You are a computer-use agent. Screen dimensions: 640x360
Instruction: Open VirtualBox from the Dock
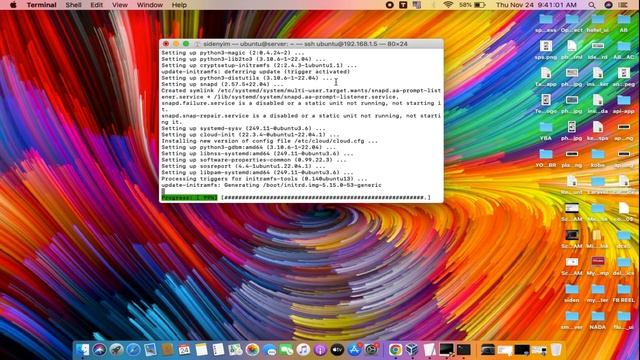(x=412, y=350)
